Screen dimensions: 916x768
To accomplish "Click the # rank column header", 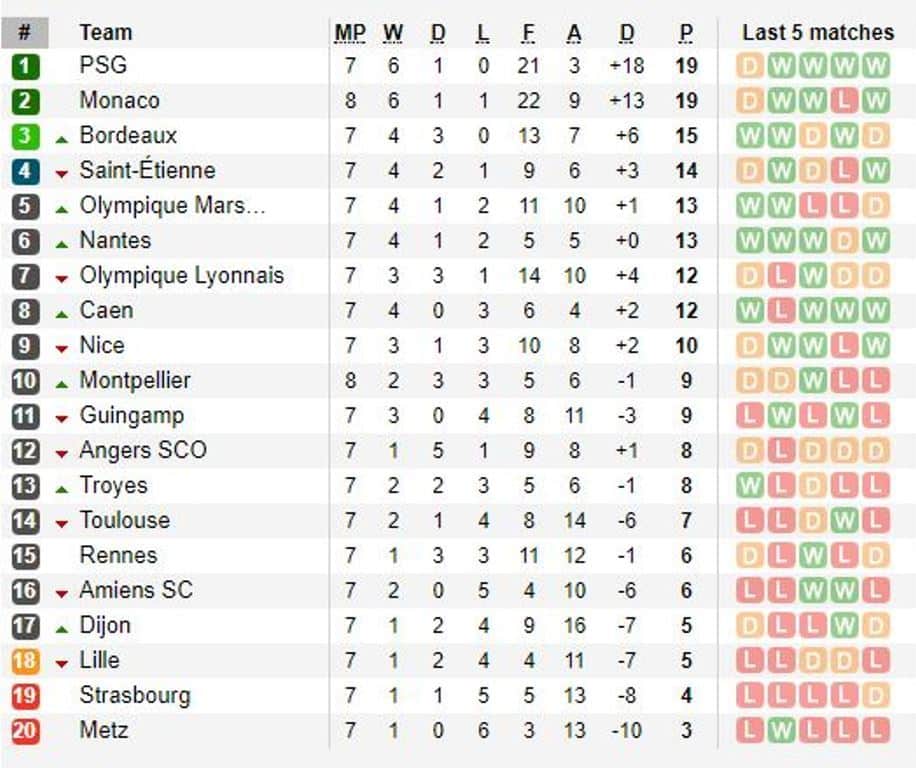I will 25,32.
